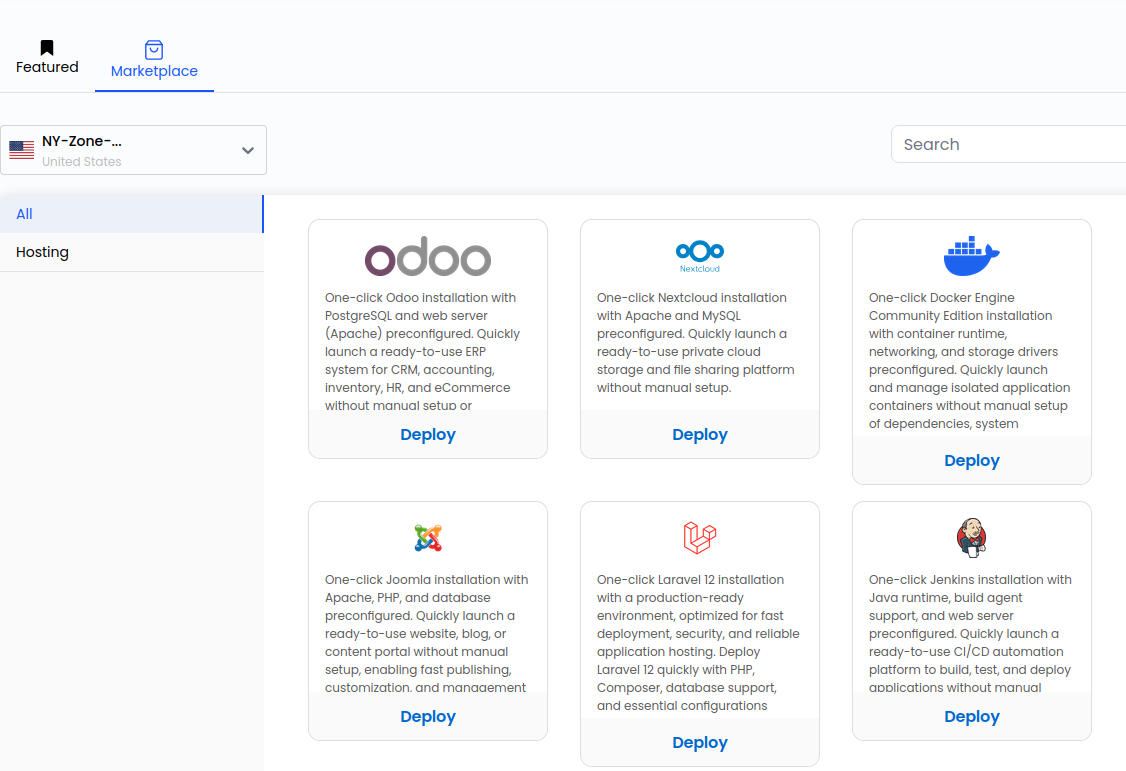Click the Odoo logo

point(428,256)
